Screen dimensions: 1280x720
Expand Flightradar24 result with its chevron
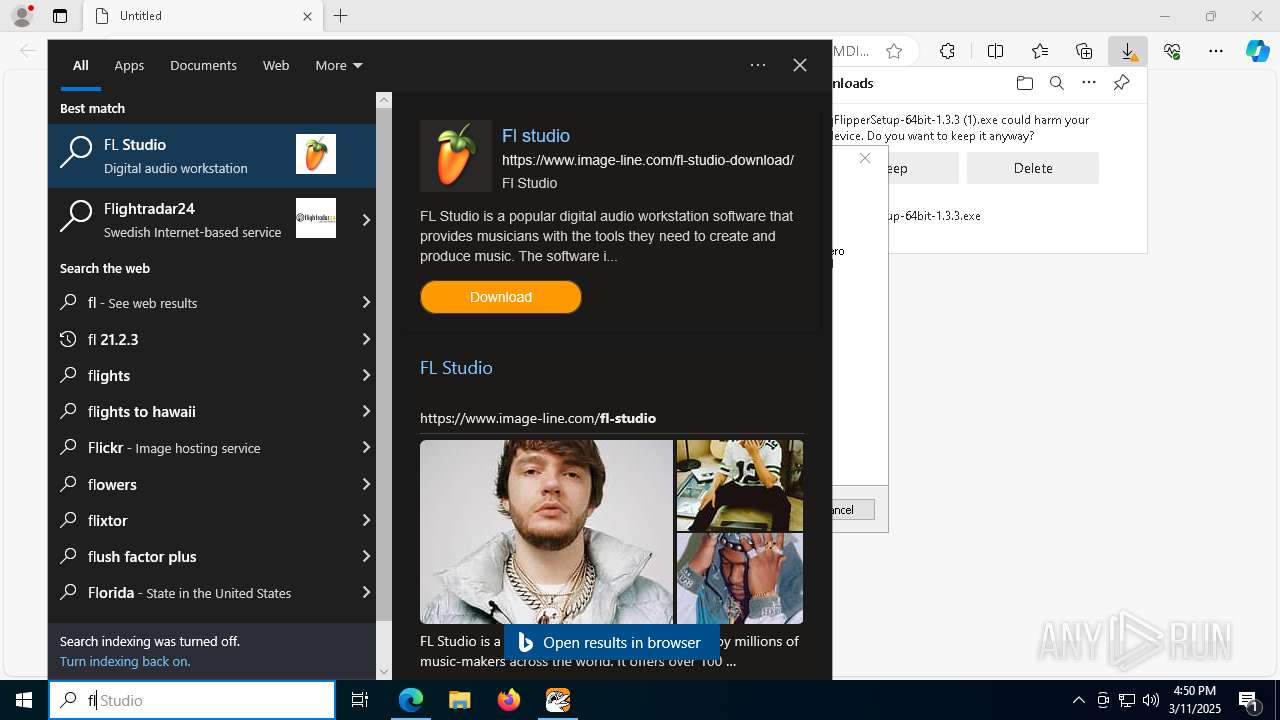[366, 220]
